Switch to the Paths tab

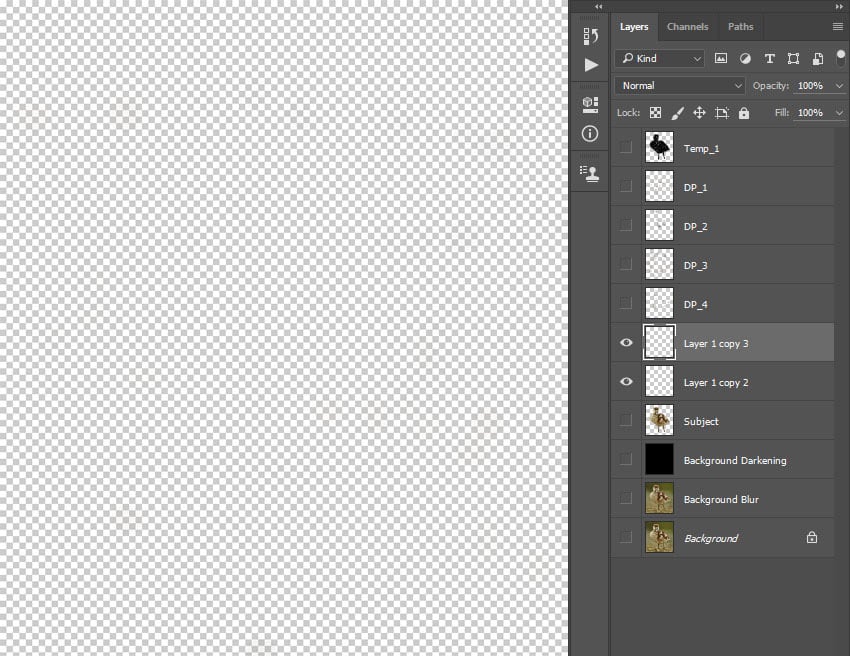[740, 26]
